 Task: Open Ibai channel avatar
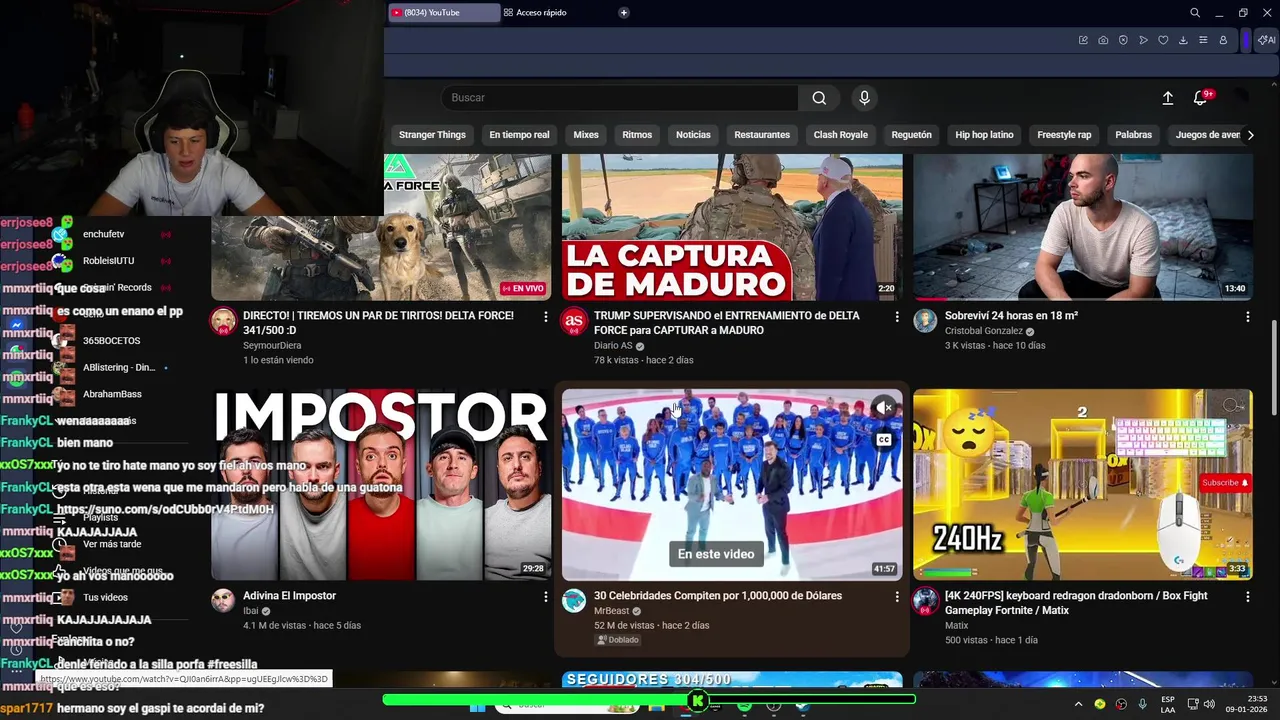point(223,601)
